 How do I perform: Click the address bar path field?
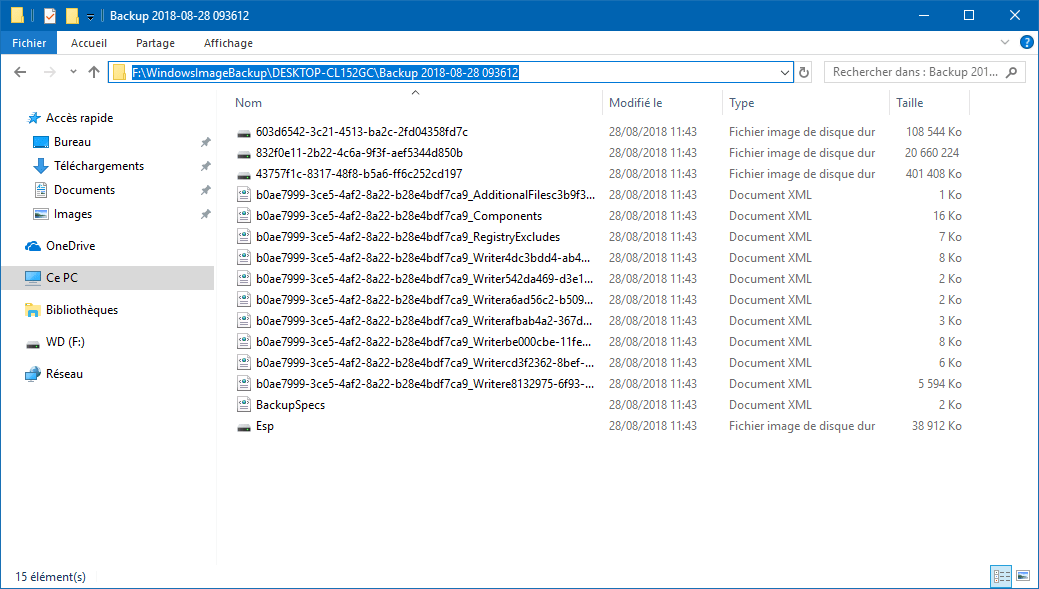coord(451,72)
